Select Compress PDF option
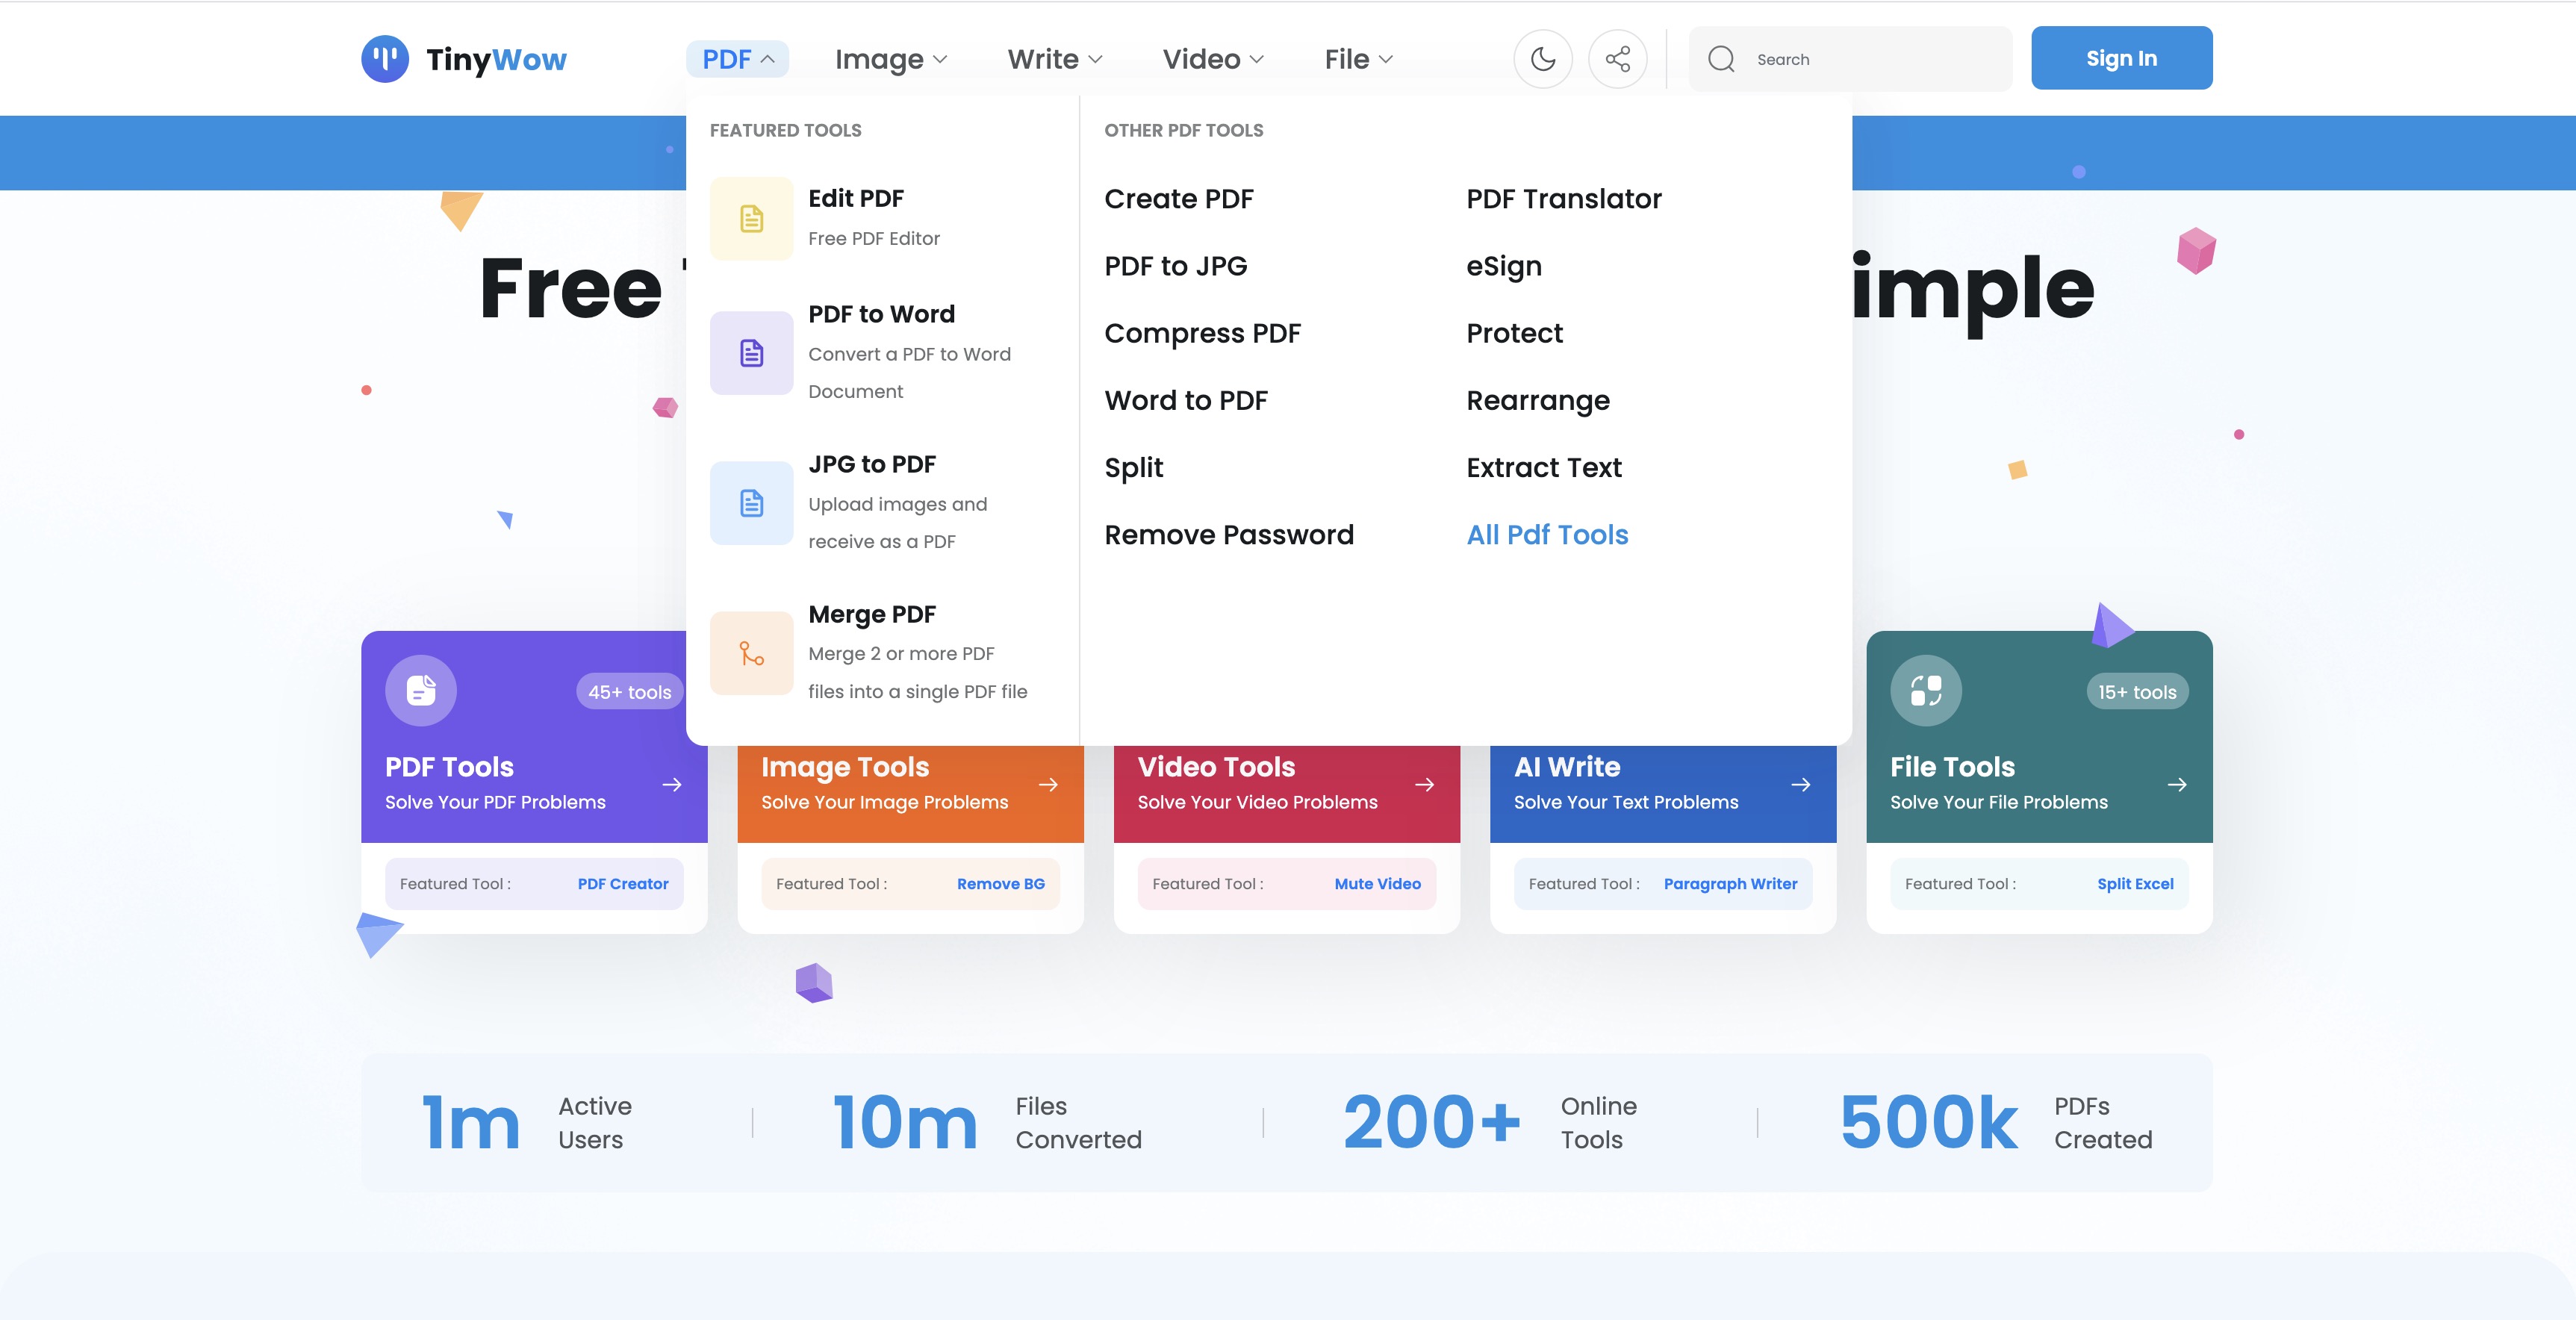 point(1202,333)
